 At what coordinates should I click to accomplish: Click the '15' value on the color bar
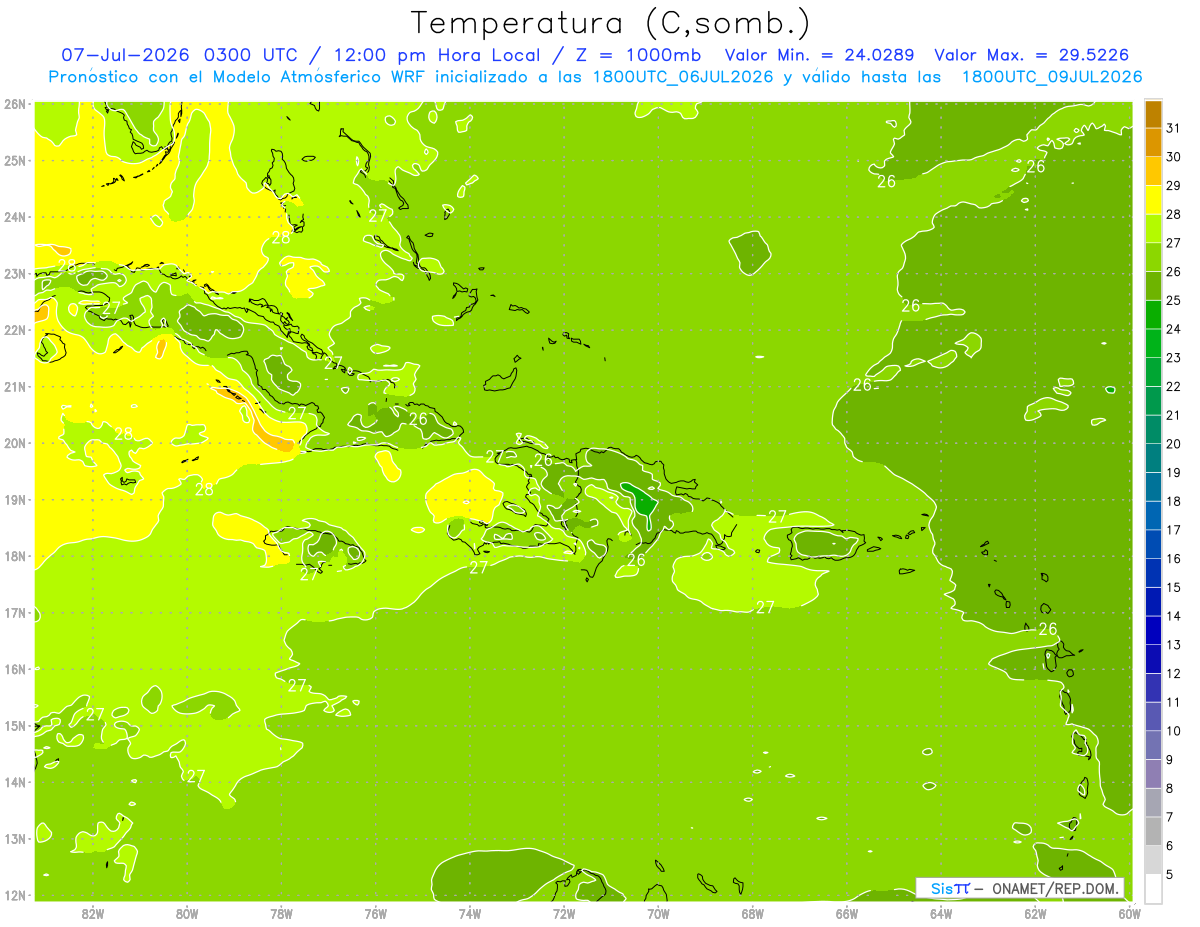pyautogui.click(x=1173, y=587)
